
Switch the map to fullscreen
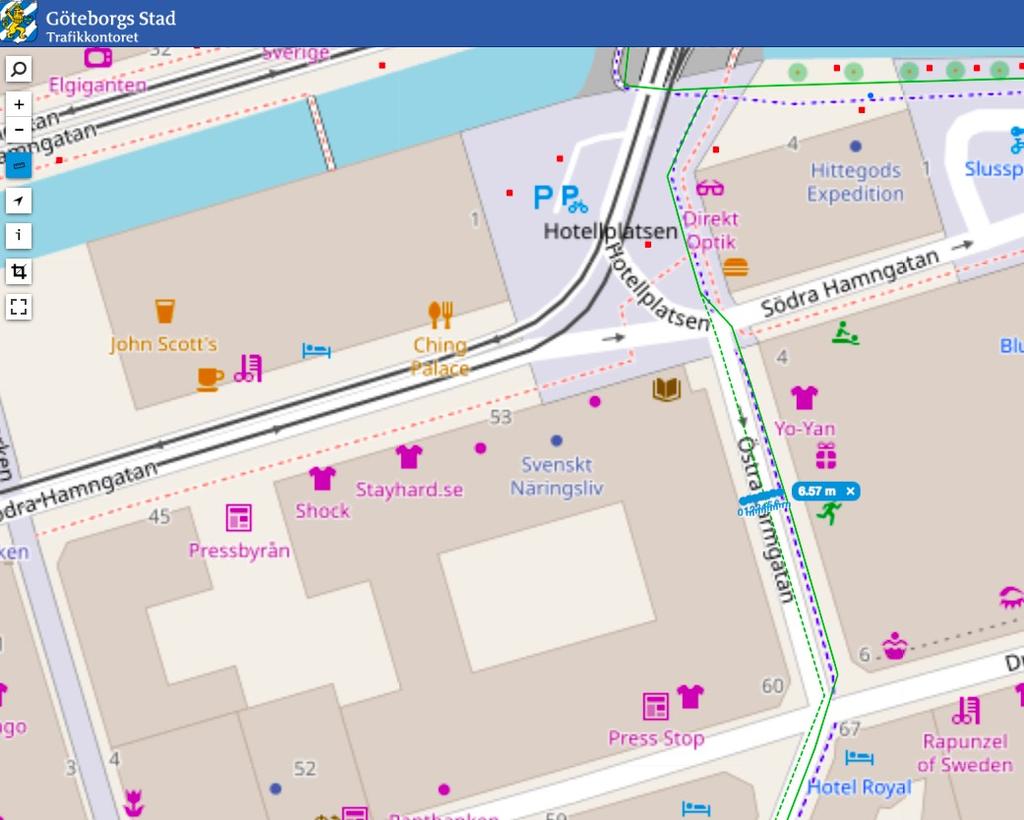(x=18, y=306)
